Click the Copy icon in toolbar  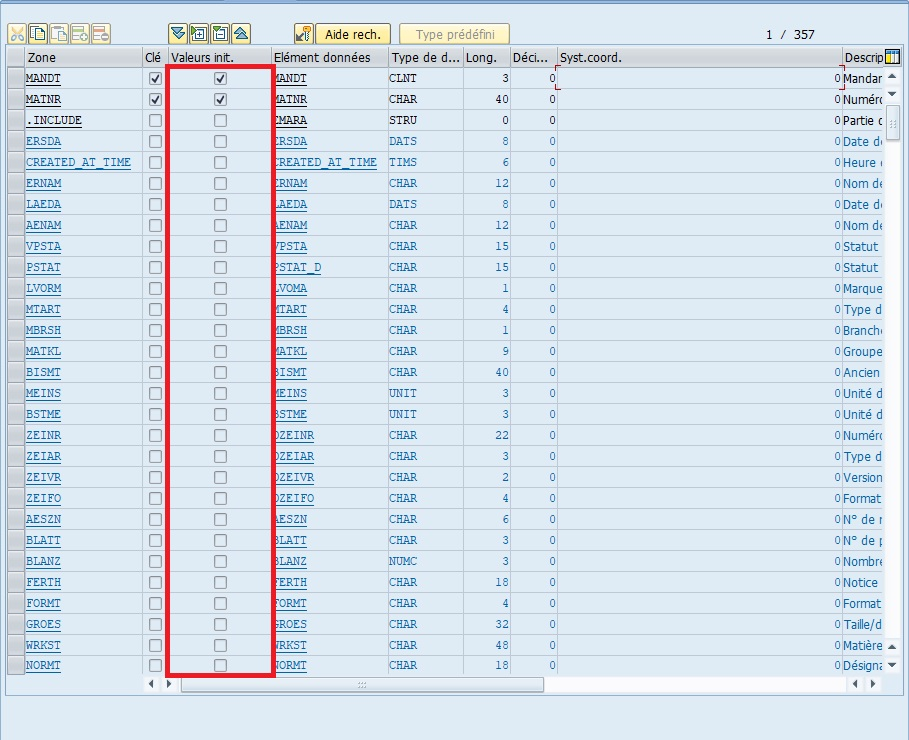click(x=38, y=34)
